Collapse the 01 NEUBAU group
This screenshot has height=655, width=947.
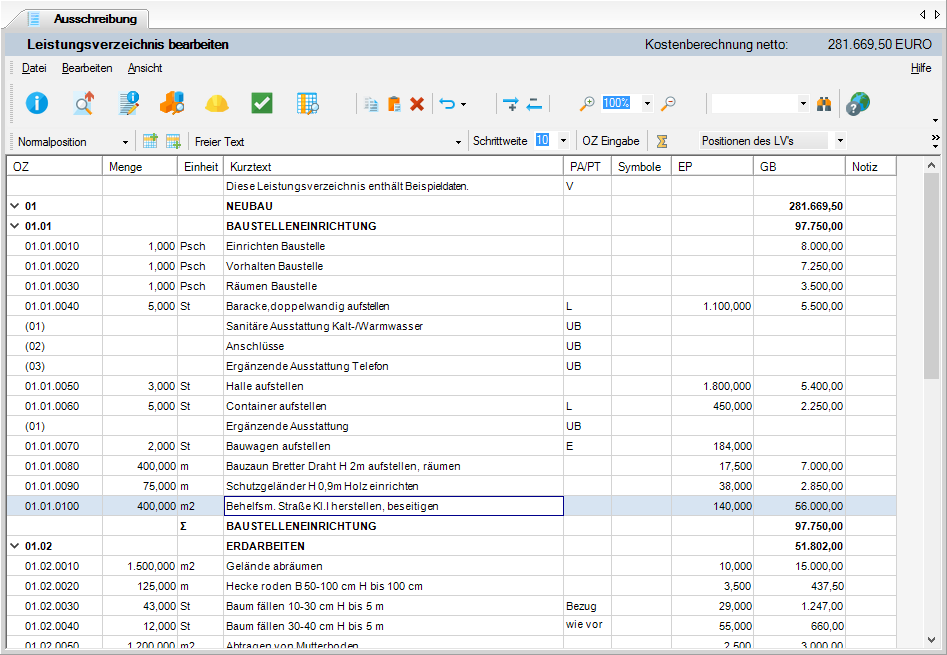(15, 206)
